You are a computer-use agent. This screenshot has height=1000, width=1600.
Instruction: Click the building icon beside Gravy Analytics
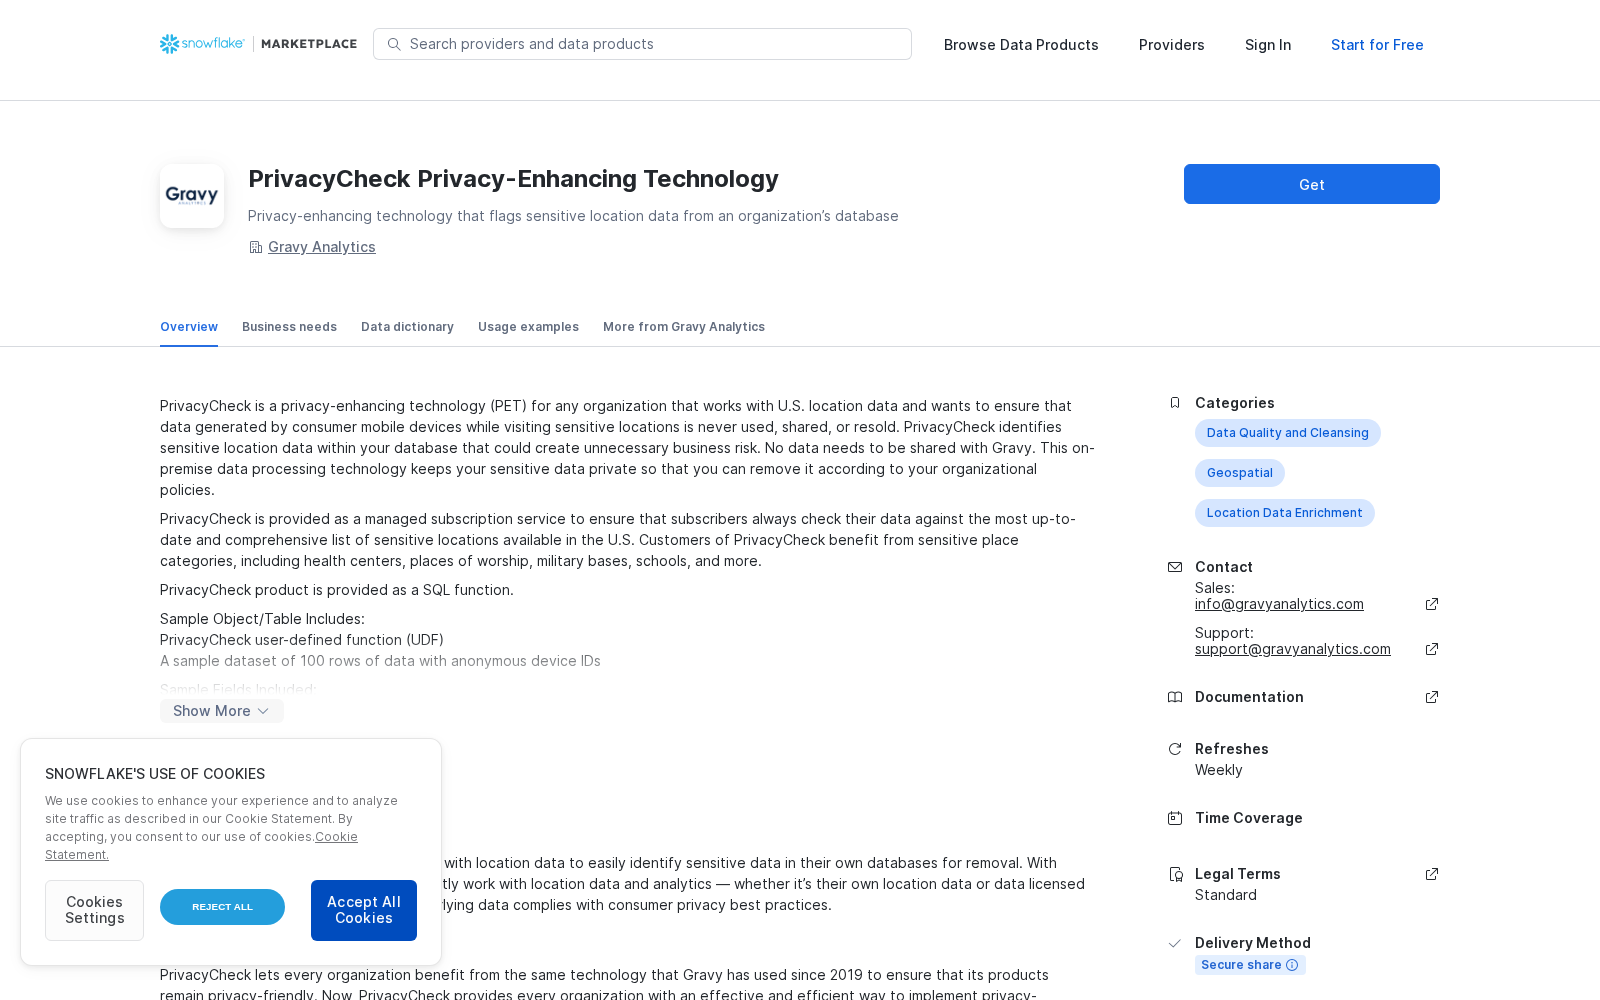[x=255, y=247]
